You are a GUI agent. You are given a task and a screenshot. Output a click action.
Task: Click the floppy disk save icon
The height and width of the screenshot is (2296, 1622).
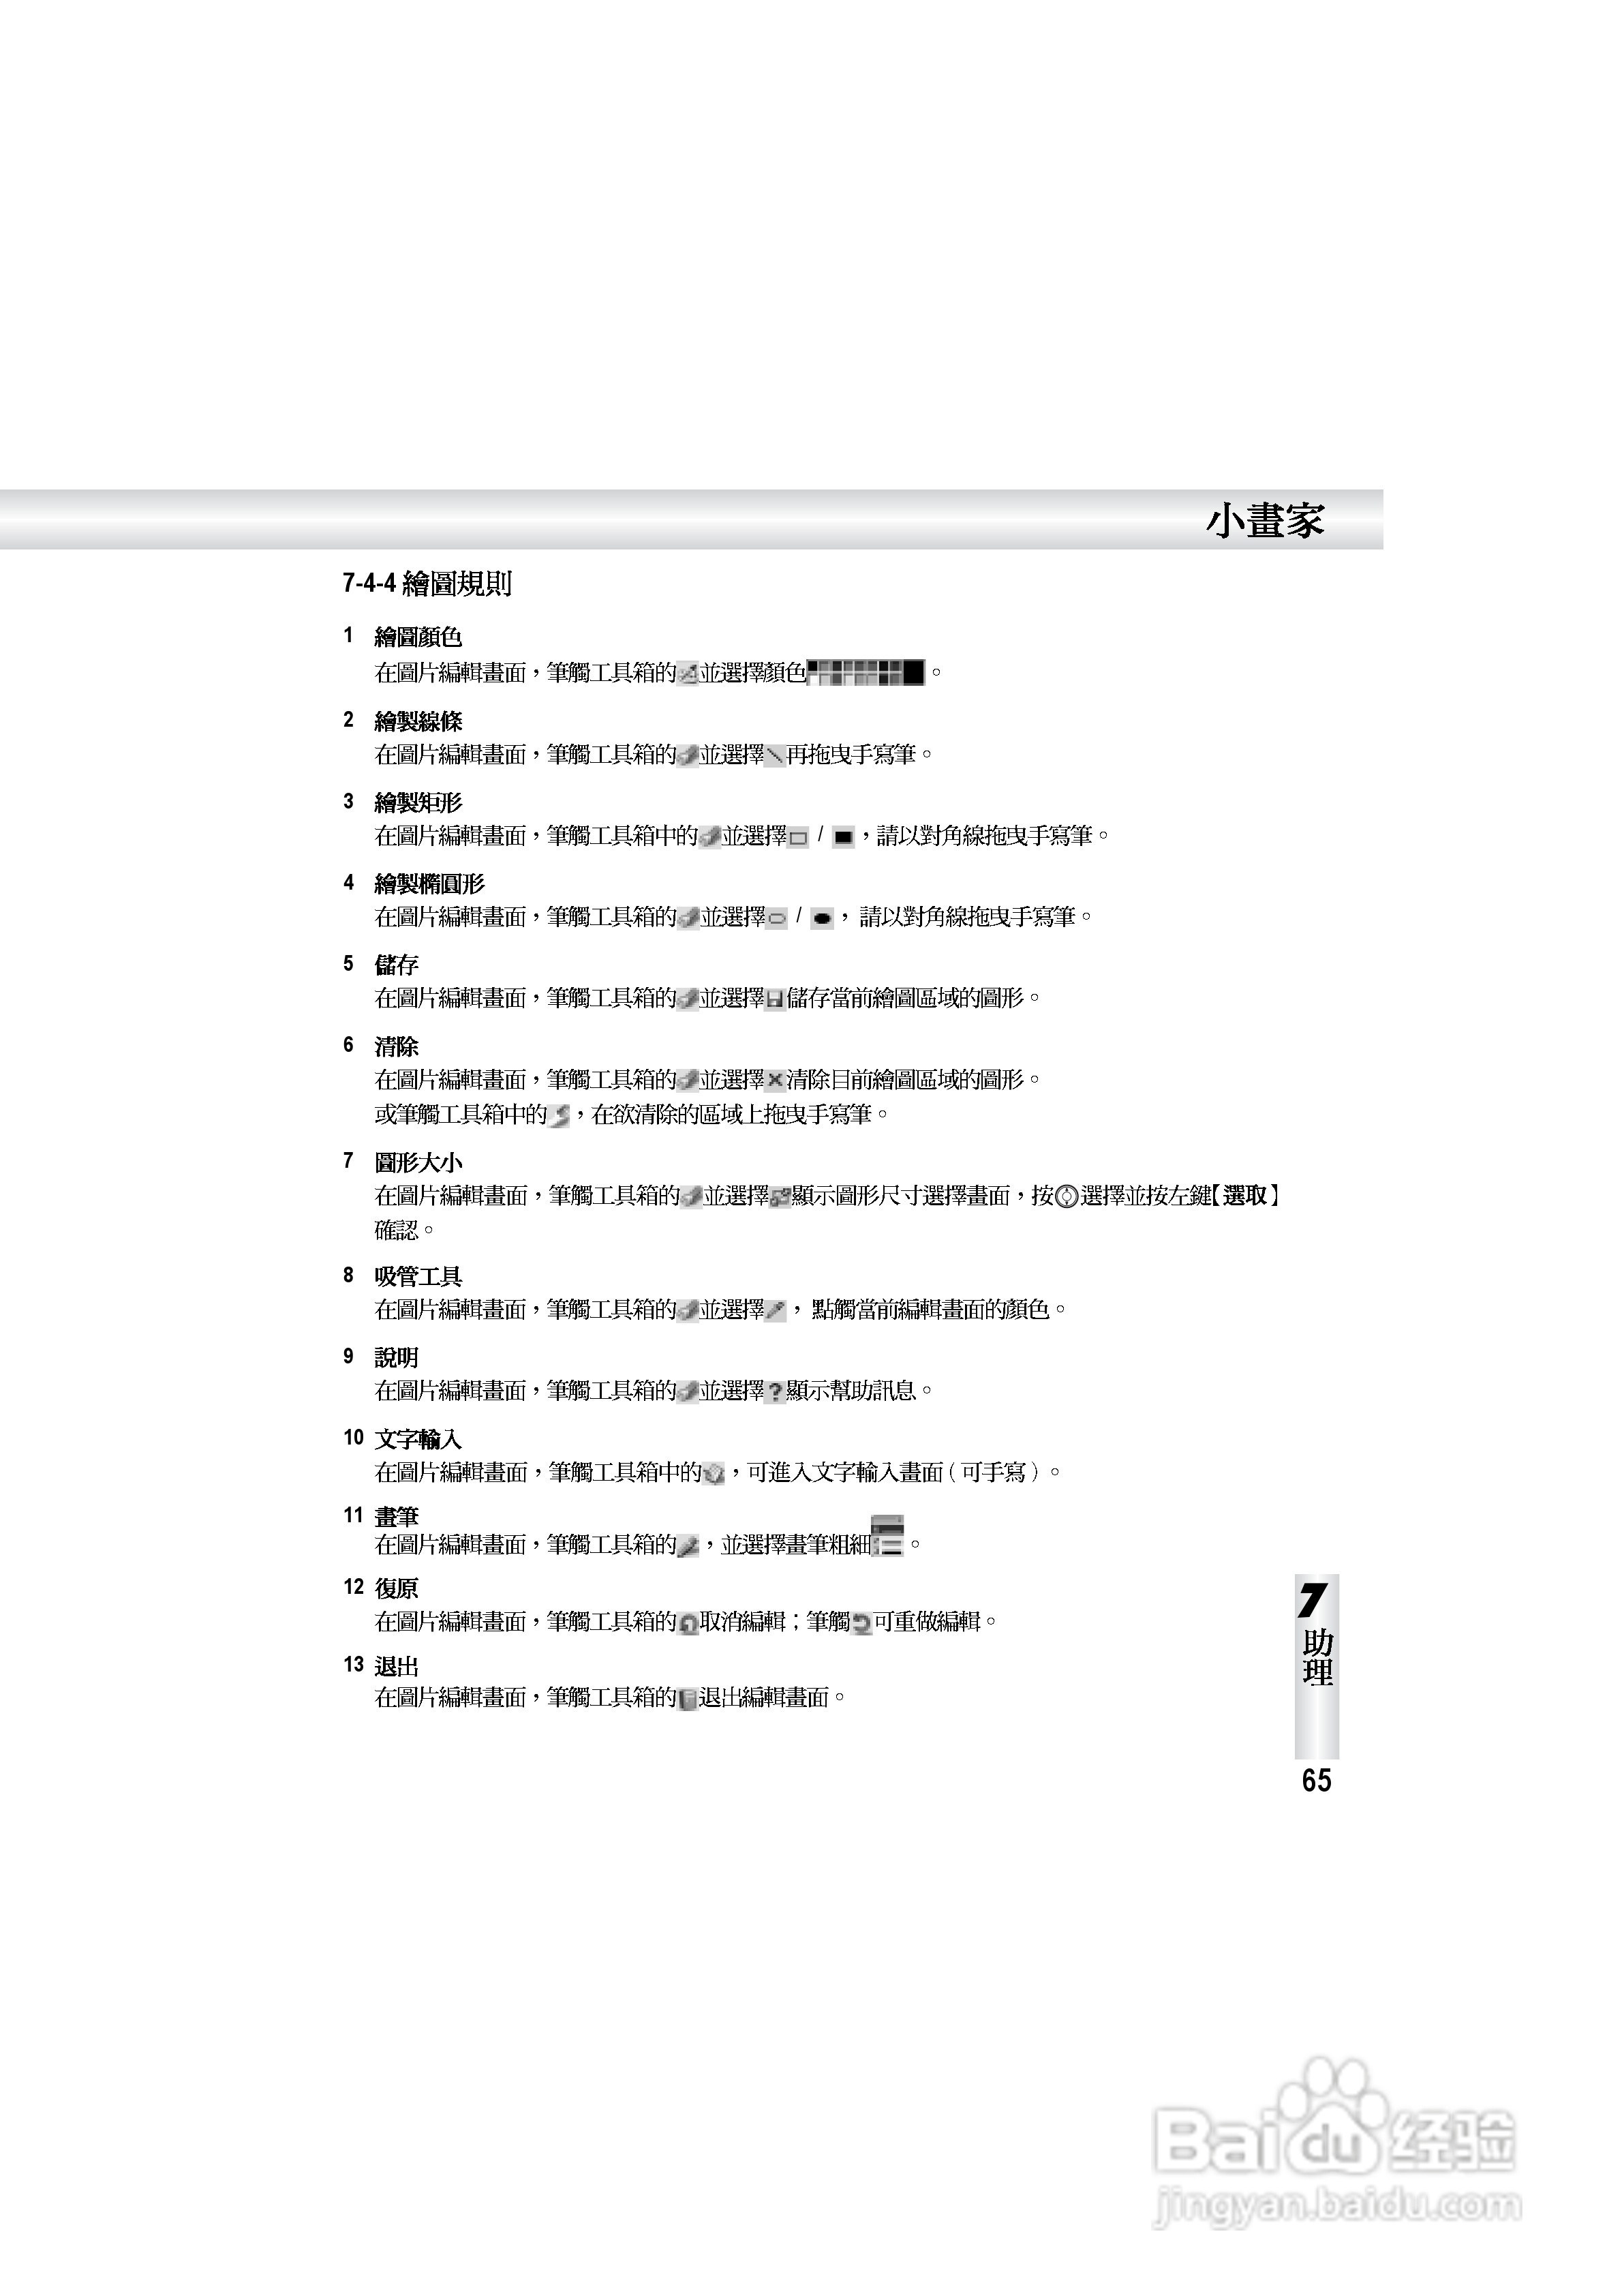pos(775,1000)
